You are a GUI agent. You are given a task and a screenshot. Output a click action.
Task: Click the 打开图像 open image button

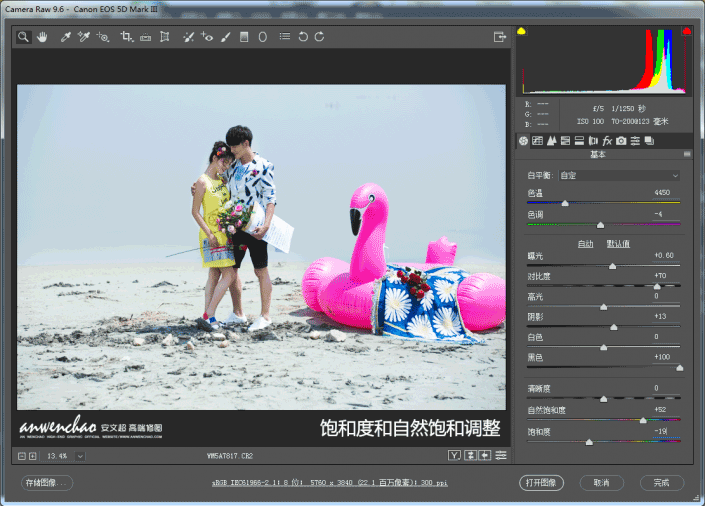541,483
